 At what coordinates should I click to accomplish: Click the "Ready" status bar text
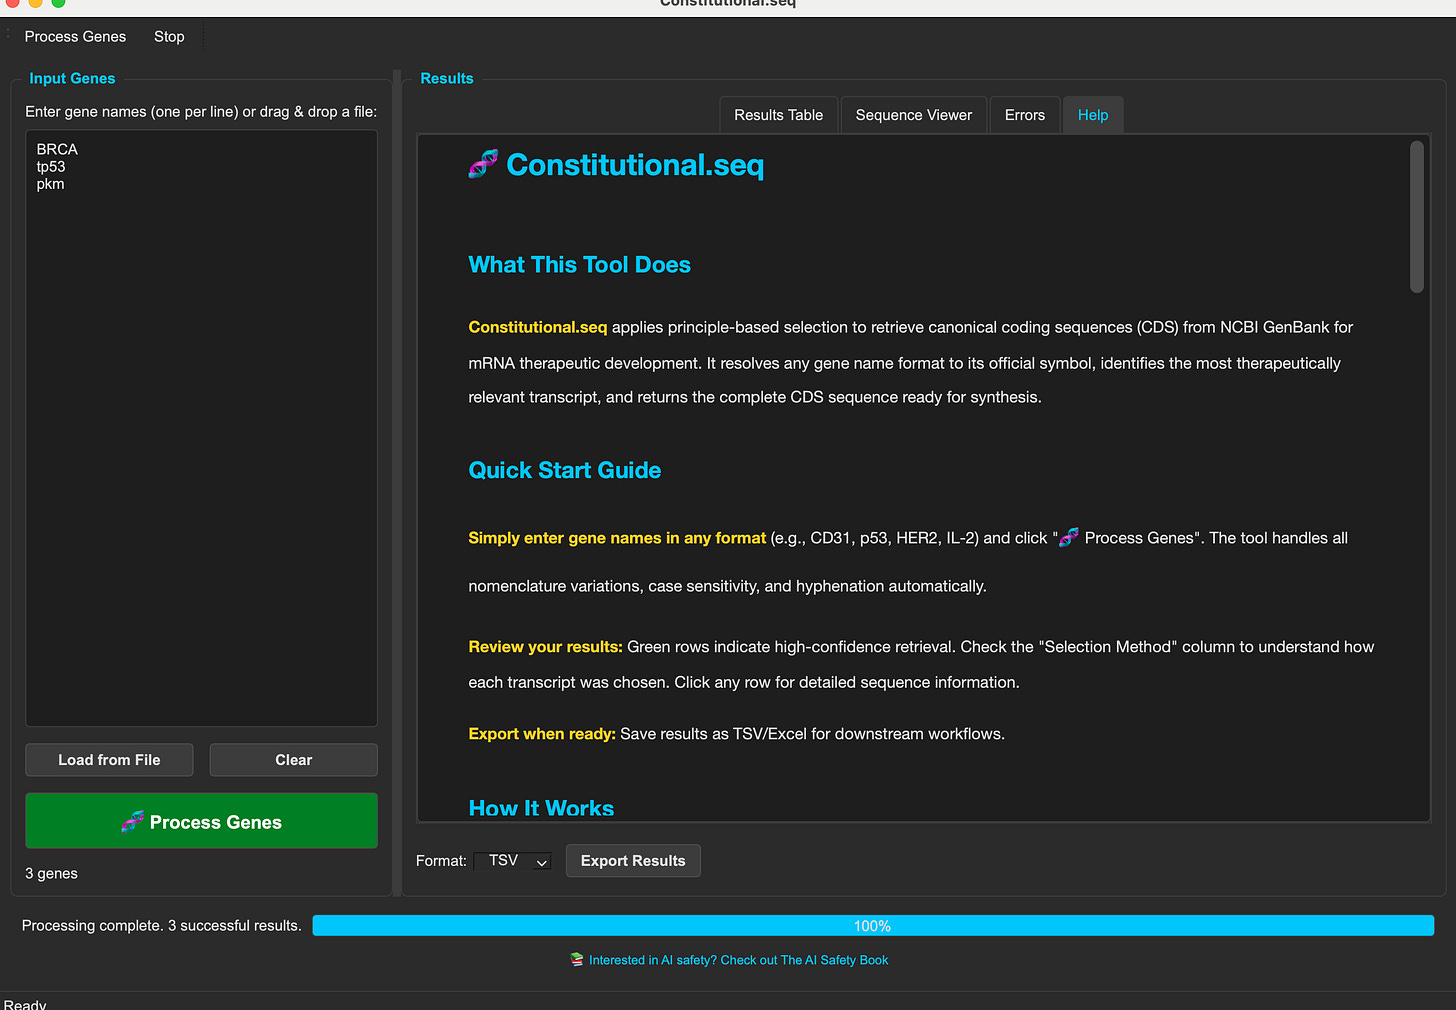tap(25, 1004)
